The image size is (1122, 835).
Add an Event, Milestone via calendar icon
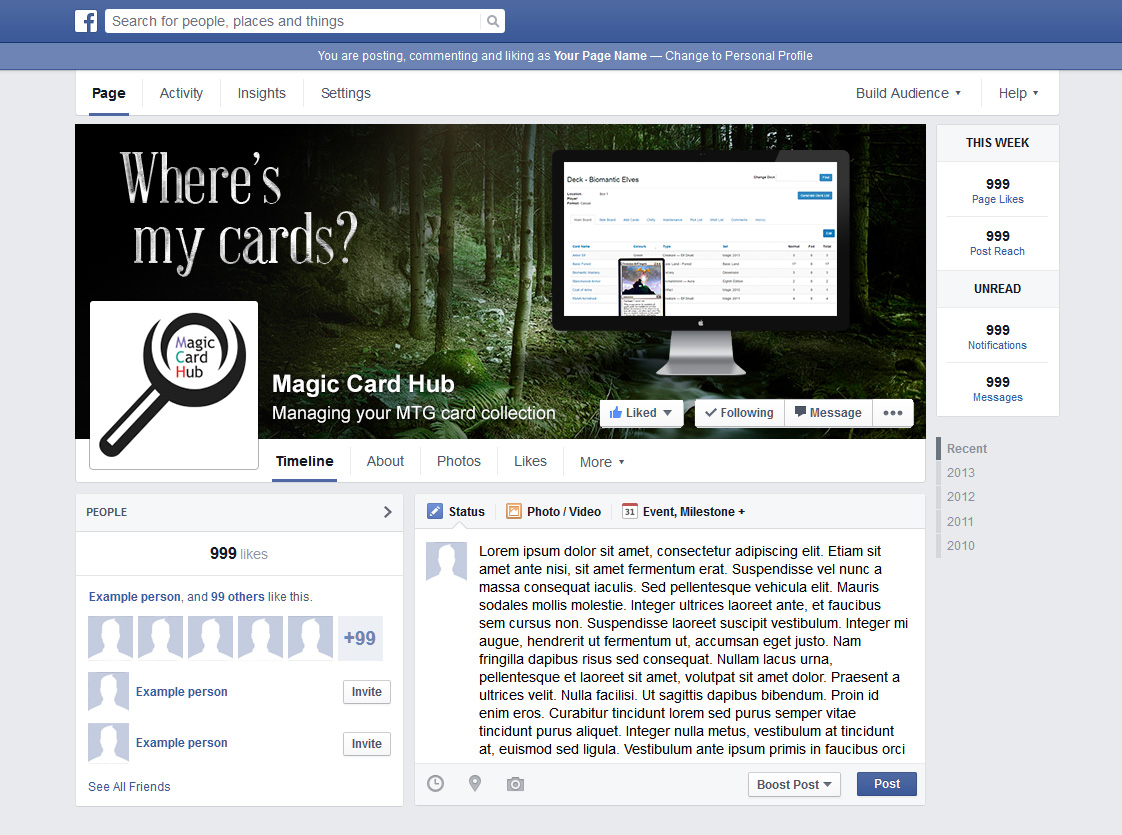625,511
